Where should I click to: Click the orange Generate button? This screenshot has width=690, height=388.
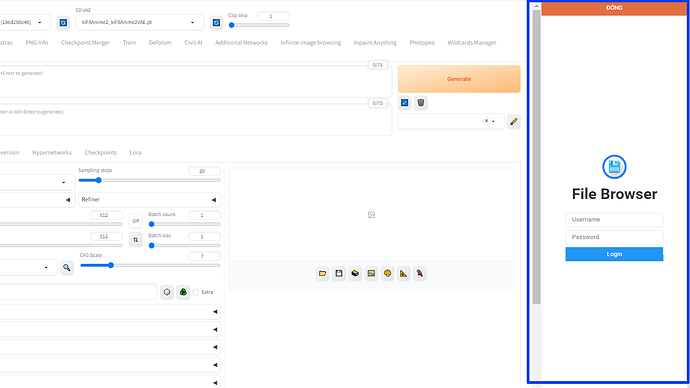click(459, 79)
